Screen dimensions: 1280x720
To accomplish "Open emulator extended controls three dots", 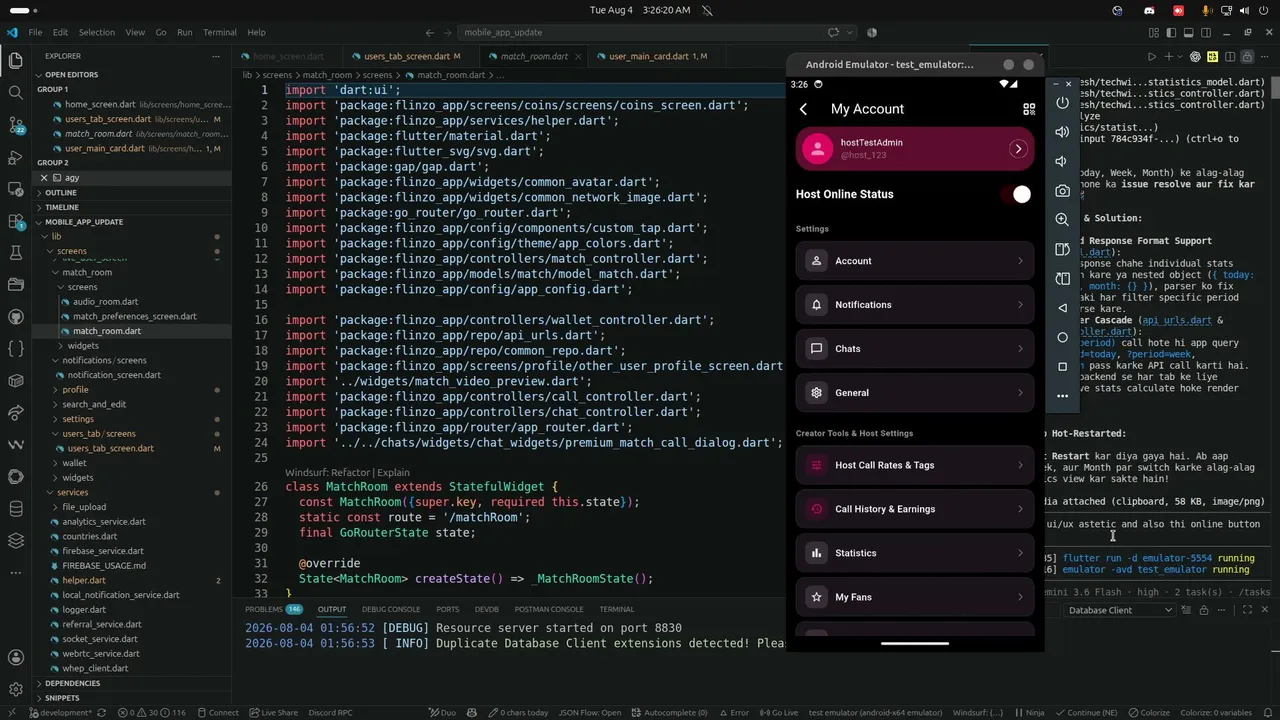I will coord(1062,396).
